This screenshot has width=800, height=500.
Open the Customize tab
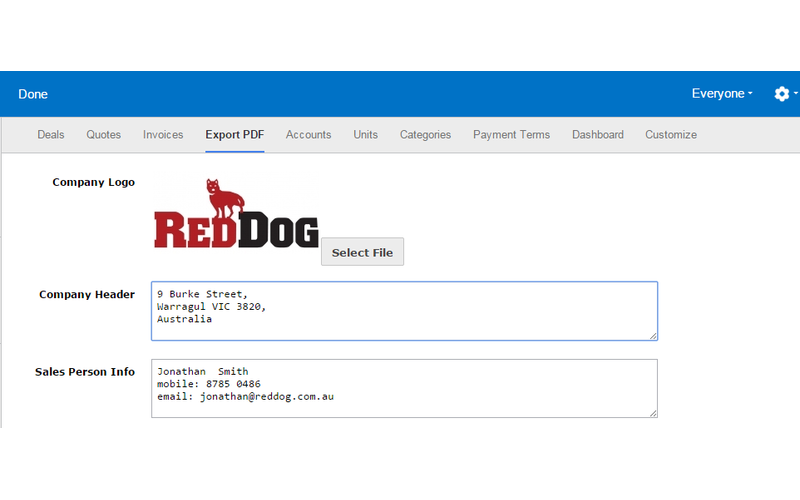671,135
